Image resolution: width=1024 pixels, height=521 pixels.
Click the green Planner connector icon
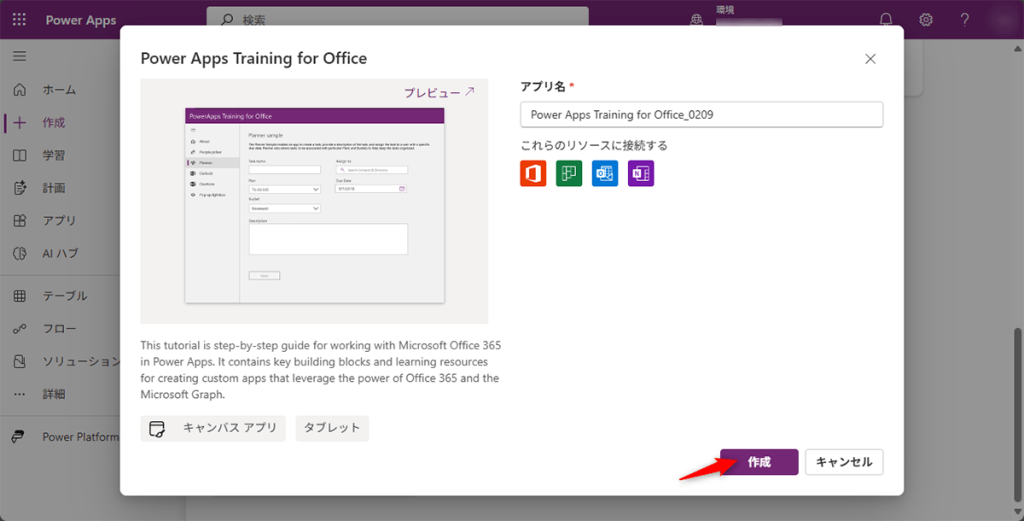click(569, 173)
